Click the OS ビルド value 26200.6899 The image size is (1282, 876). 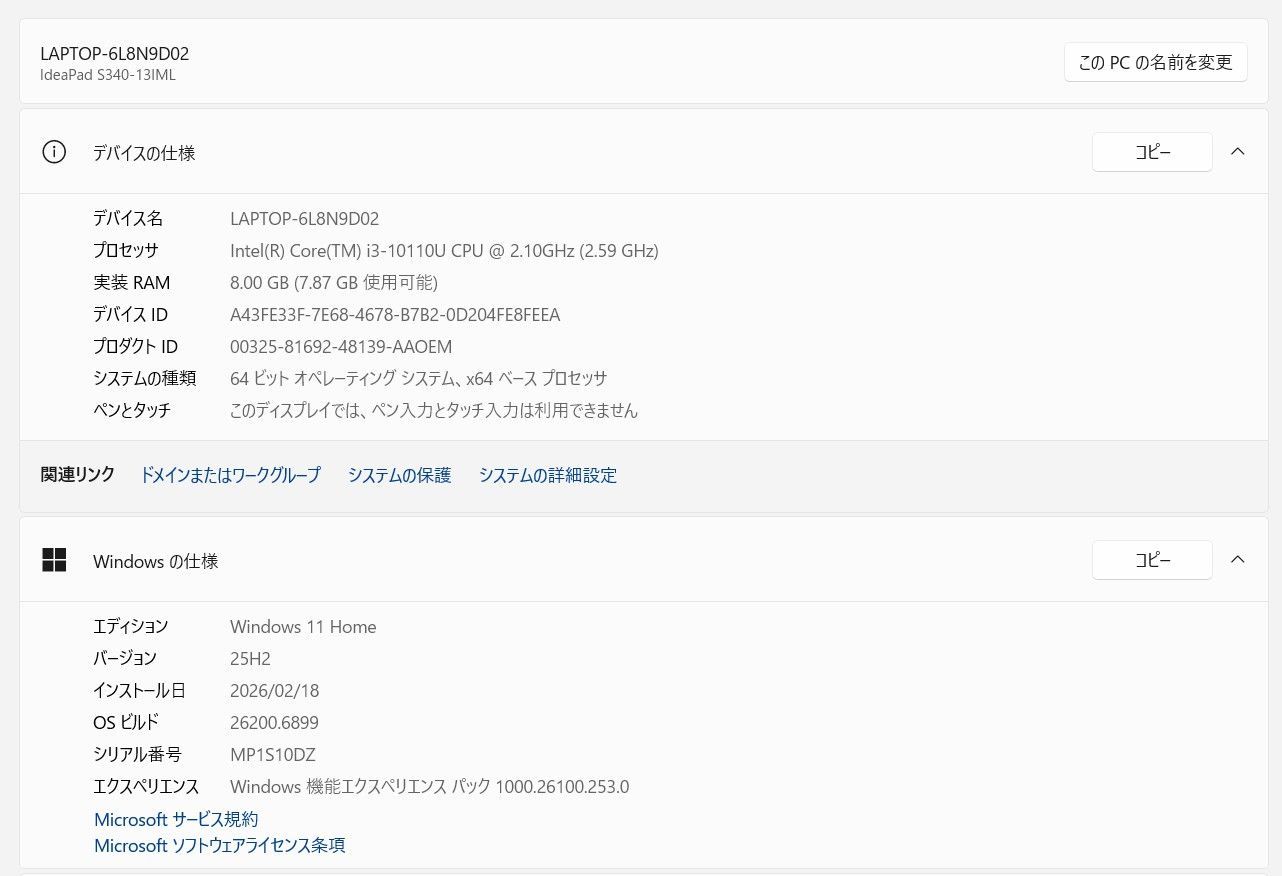pos(274,722)
